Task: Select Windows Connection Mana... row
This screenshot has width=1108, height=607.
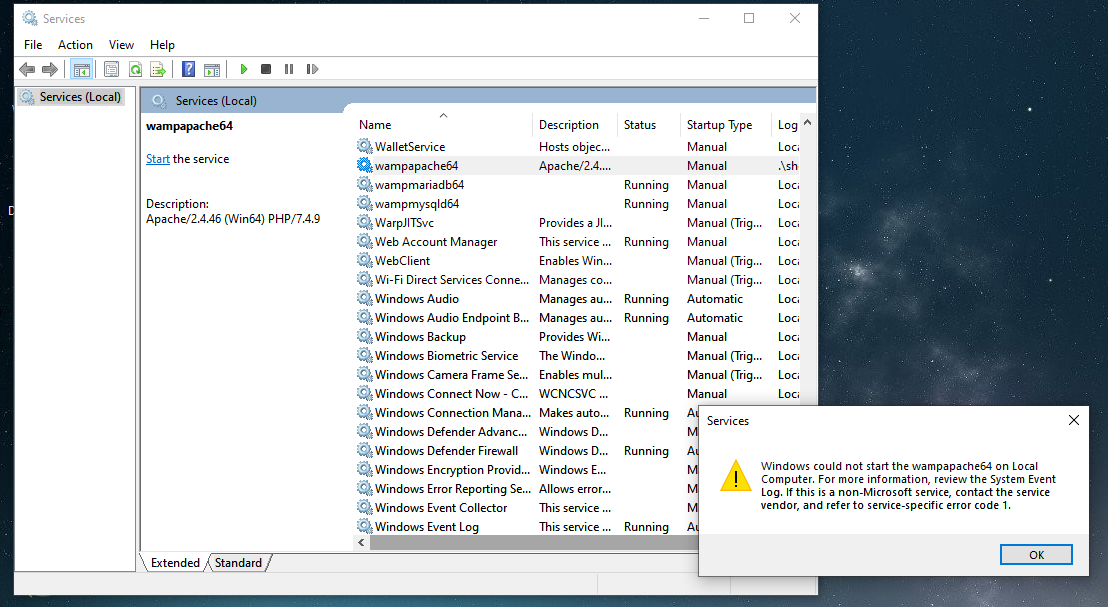Action: point(526,413)
